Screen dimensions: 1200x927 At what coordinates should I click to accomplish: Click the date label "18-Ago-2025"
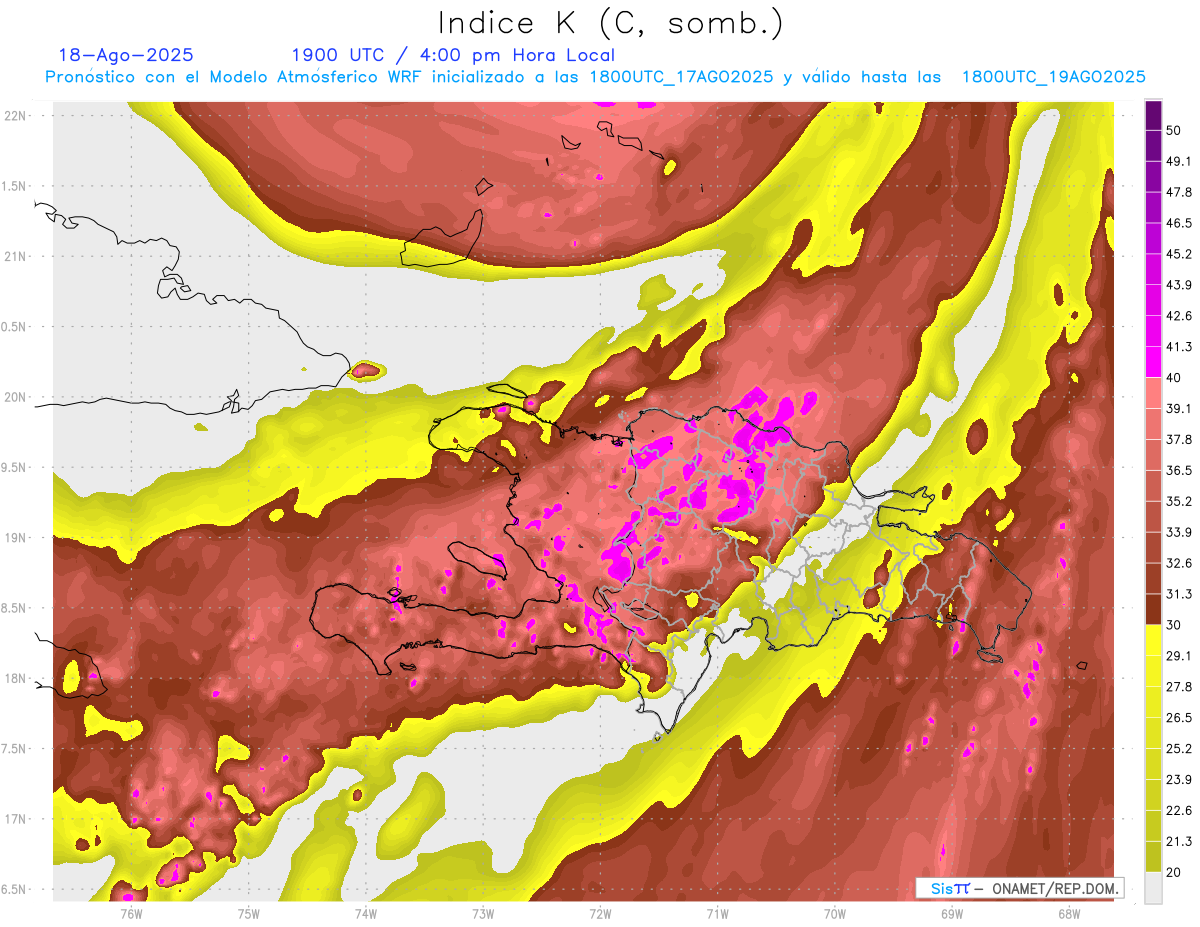[x=126, y=56]
